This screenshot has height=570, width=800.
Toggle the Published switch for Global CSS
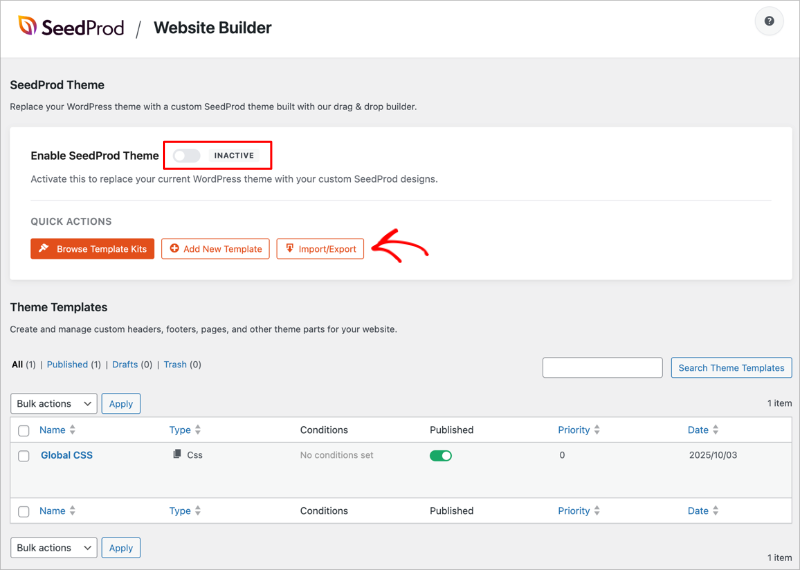(440, 456)
